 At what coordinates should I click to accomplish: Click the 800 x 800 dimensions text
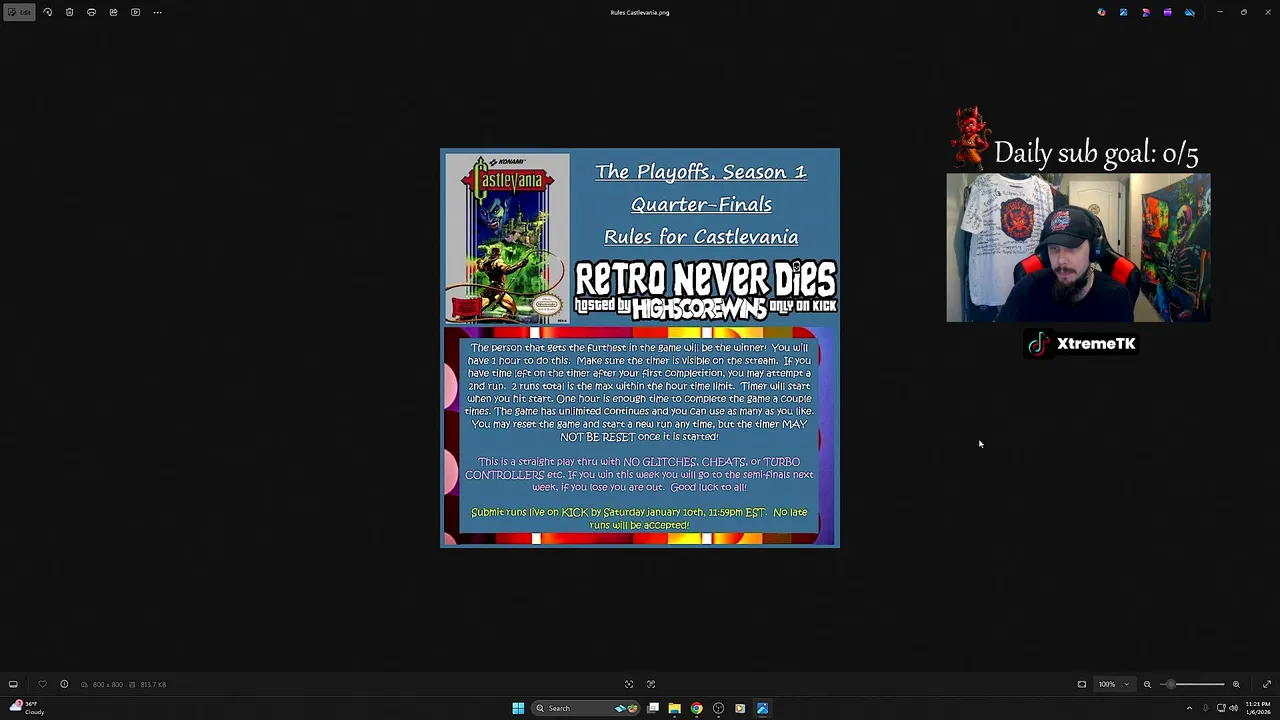107,684
